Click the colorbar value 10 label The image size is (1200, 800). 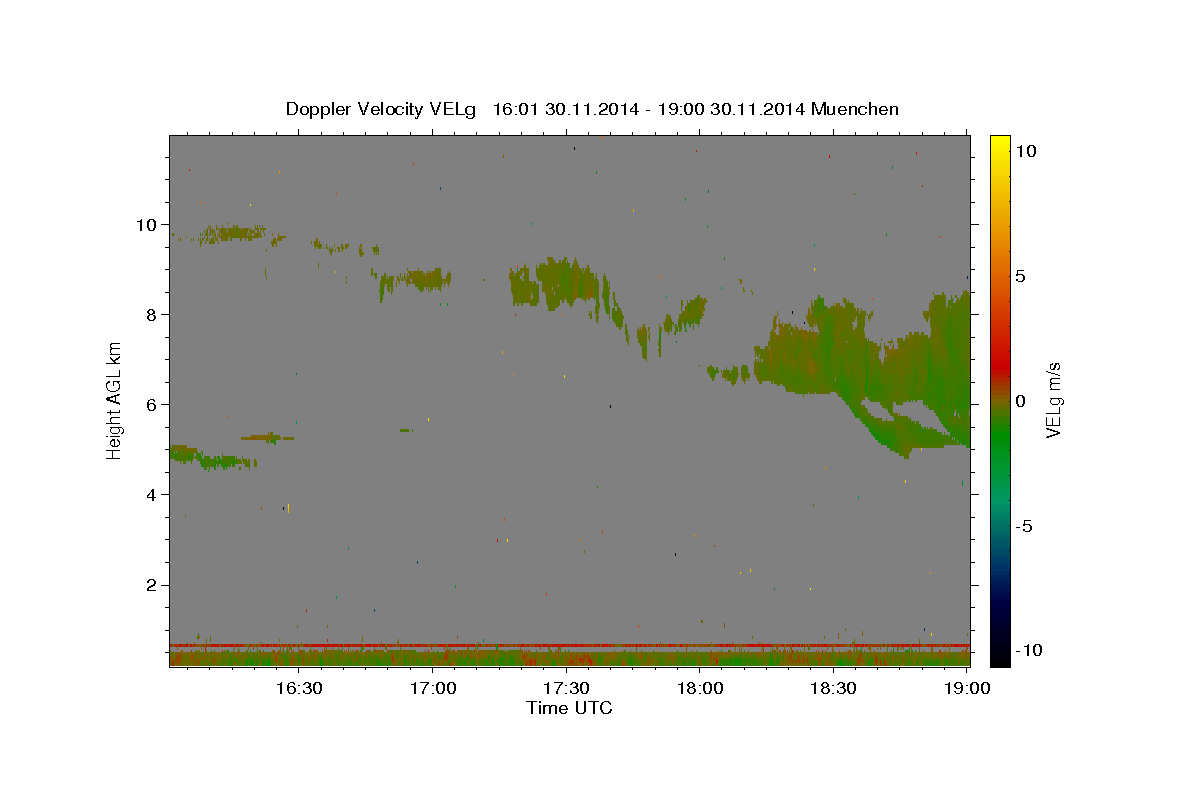click(x=1025, y=150)
